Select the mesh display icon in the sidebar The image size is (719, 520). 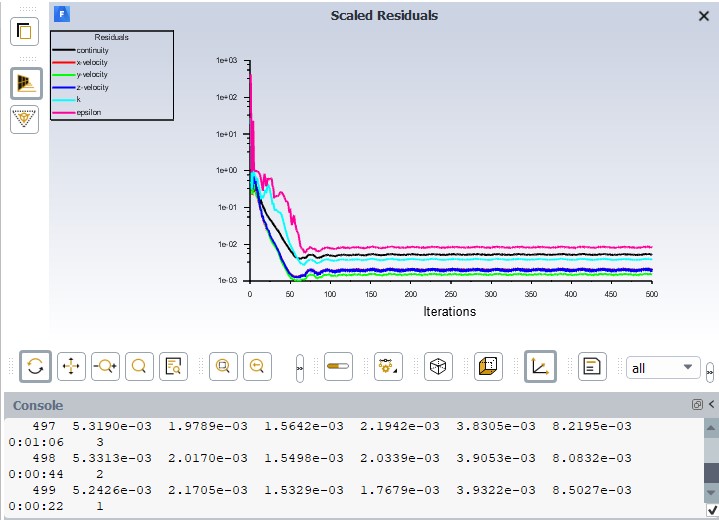26,83
